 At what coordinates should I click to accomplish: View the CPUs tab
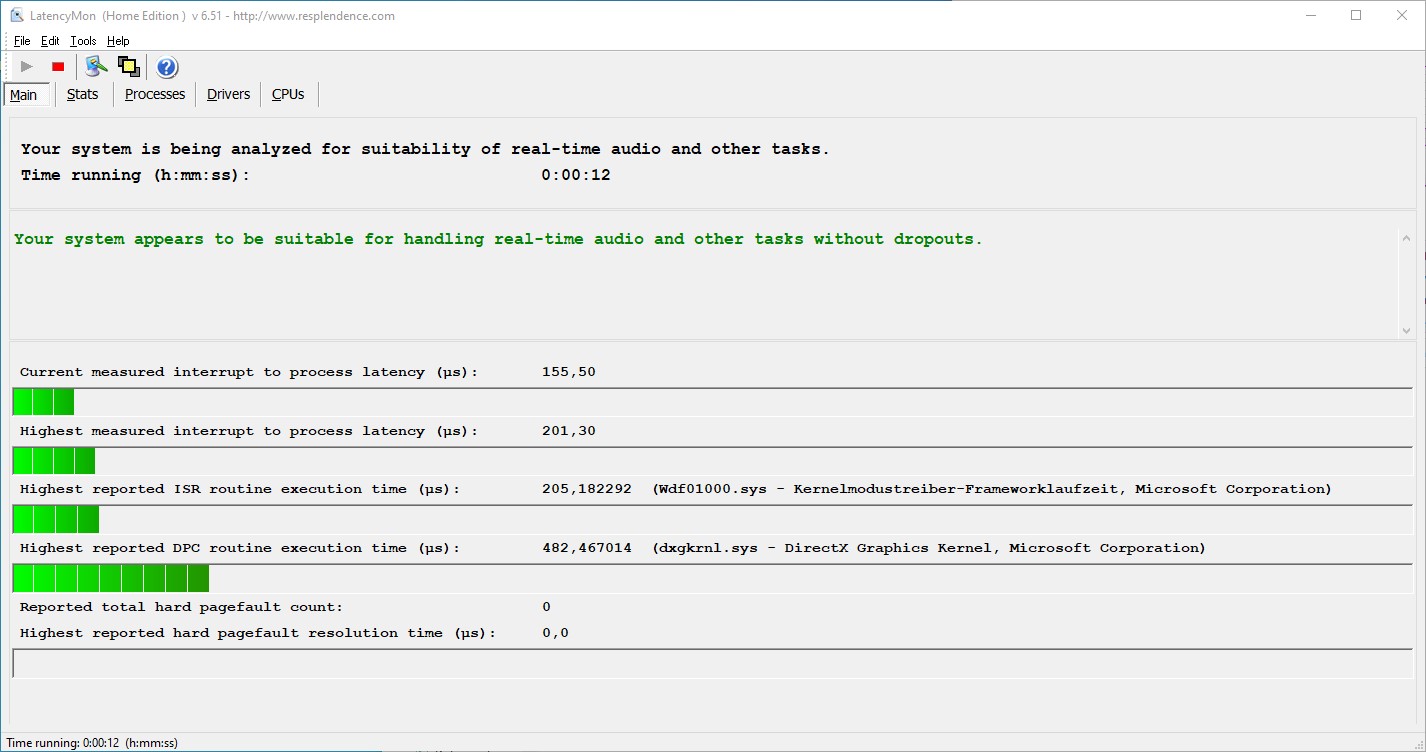(288, 94)
